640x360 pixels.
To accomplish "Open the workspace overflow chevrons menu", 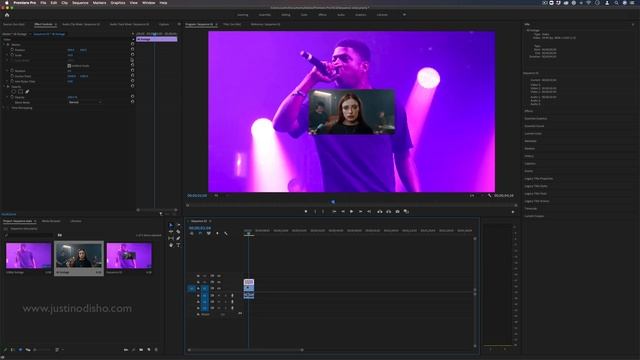I will pos(404,15).
